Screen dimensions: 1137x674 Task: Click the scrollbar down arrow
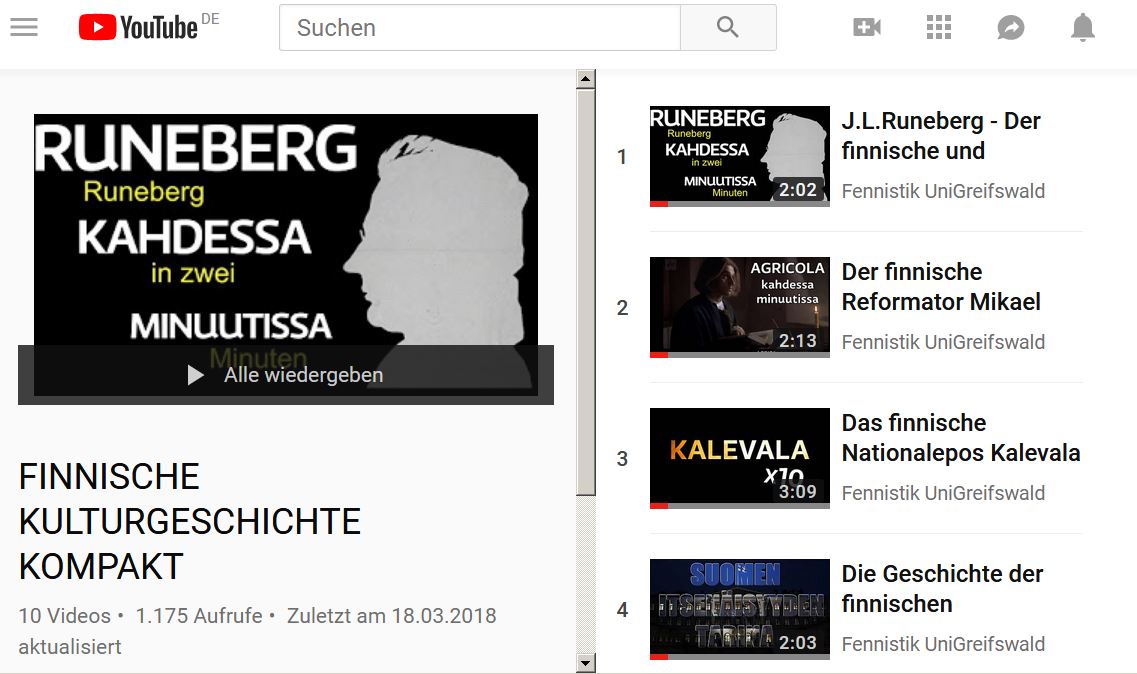pyautogui.click(x=586, y=663)
